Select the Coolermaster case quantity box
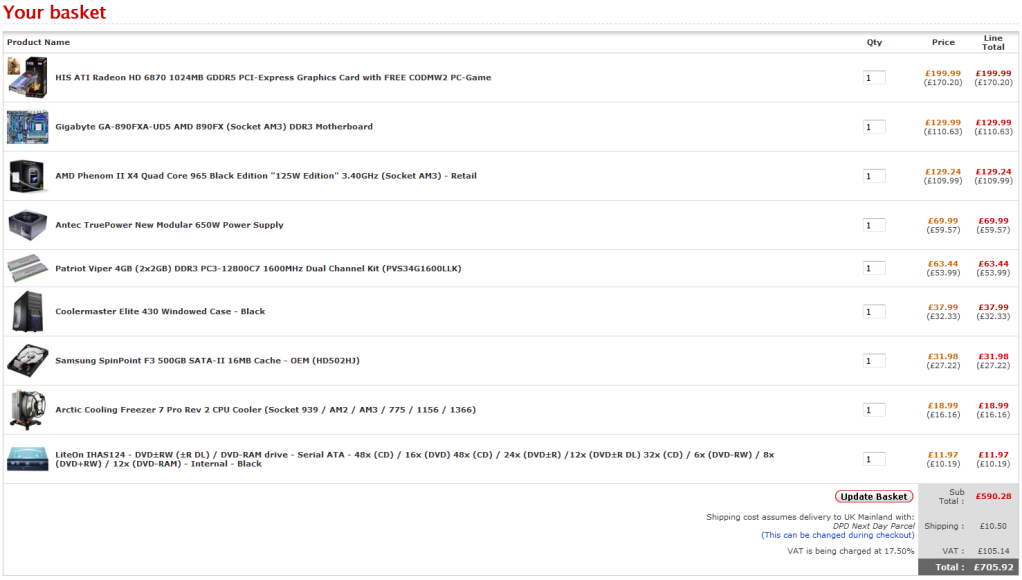 click(874, 311)
